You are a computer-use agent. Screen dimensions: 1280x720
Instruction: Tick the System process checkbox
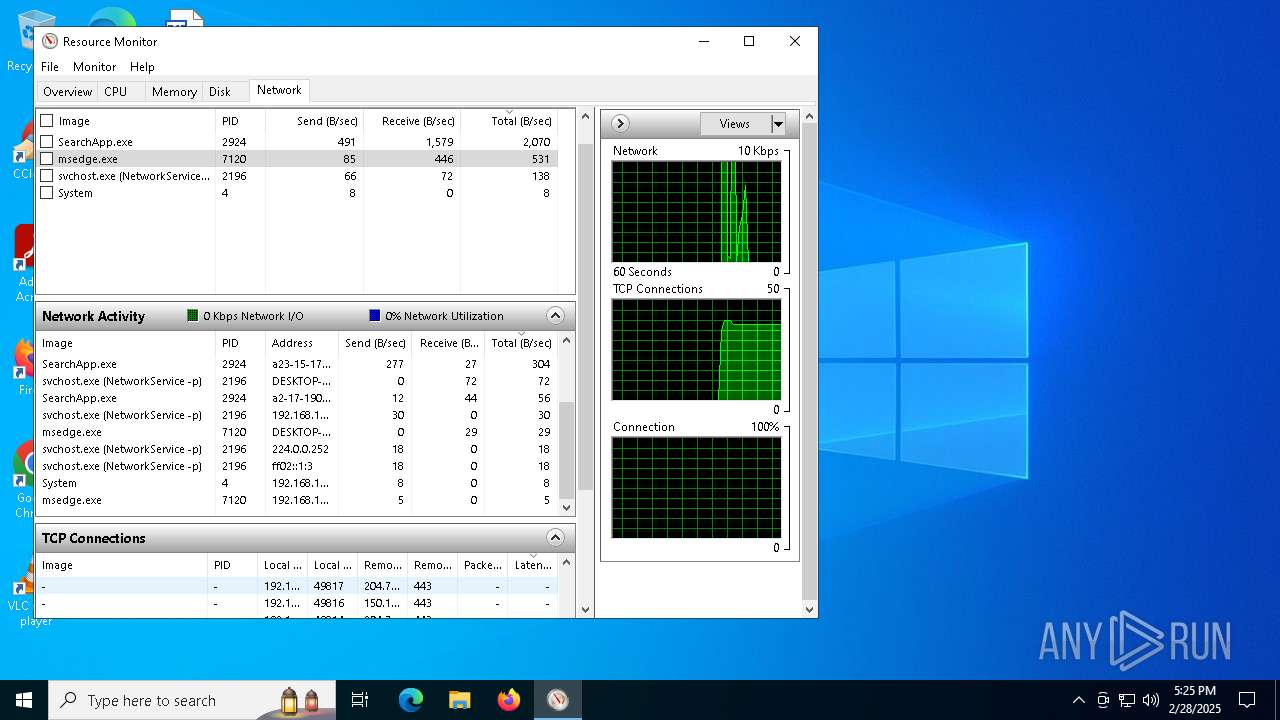46,193
